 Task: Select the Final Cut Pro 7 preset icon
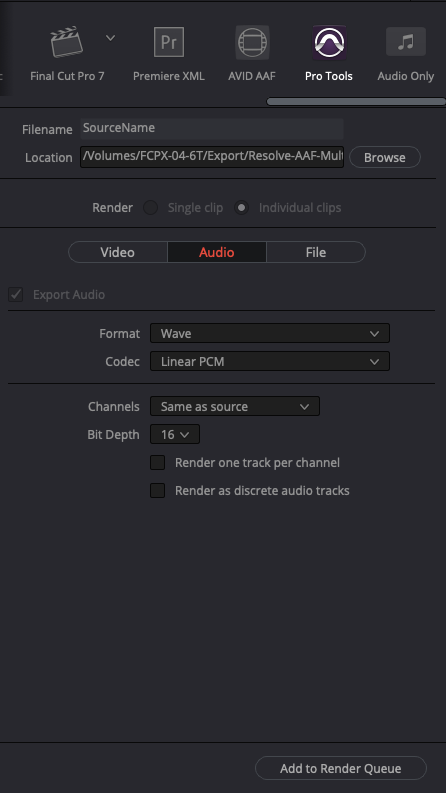point(67,42)
